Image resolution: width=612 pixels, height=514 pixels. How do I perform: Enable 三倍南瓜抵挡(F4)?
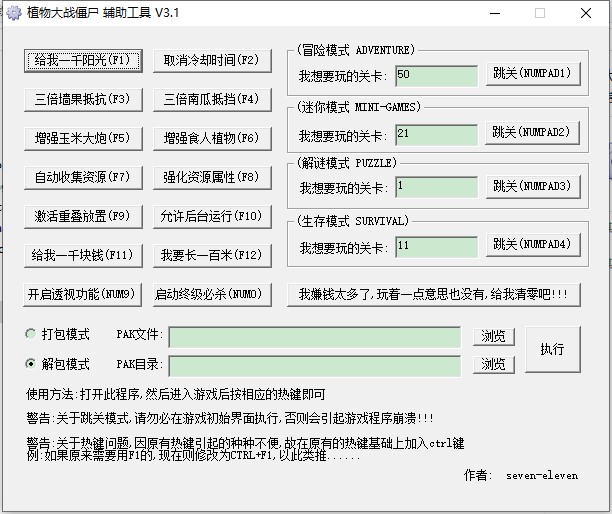tap(212, 100)
